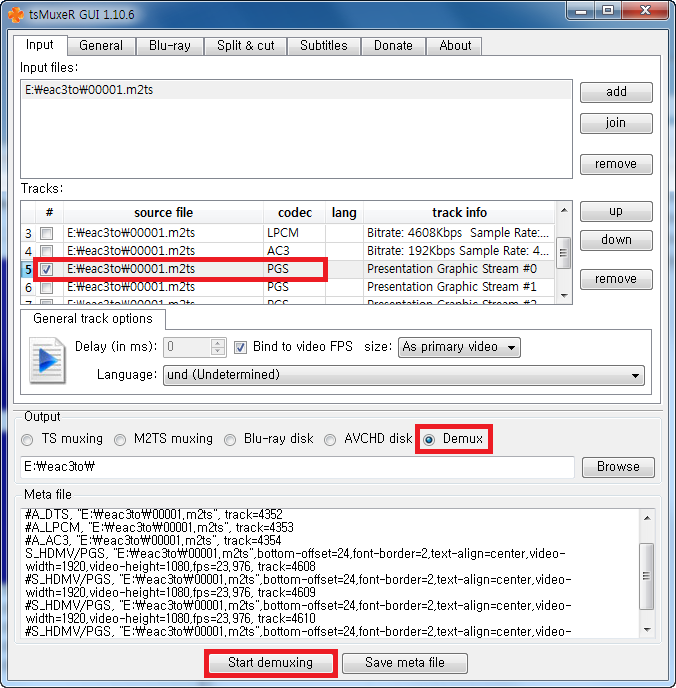Enable the checkbox for track 3 LPCM
Screen dimensions: 676x688
pyautogui.click(x=46, y=233)
